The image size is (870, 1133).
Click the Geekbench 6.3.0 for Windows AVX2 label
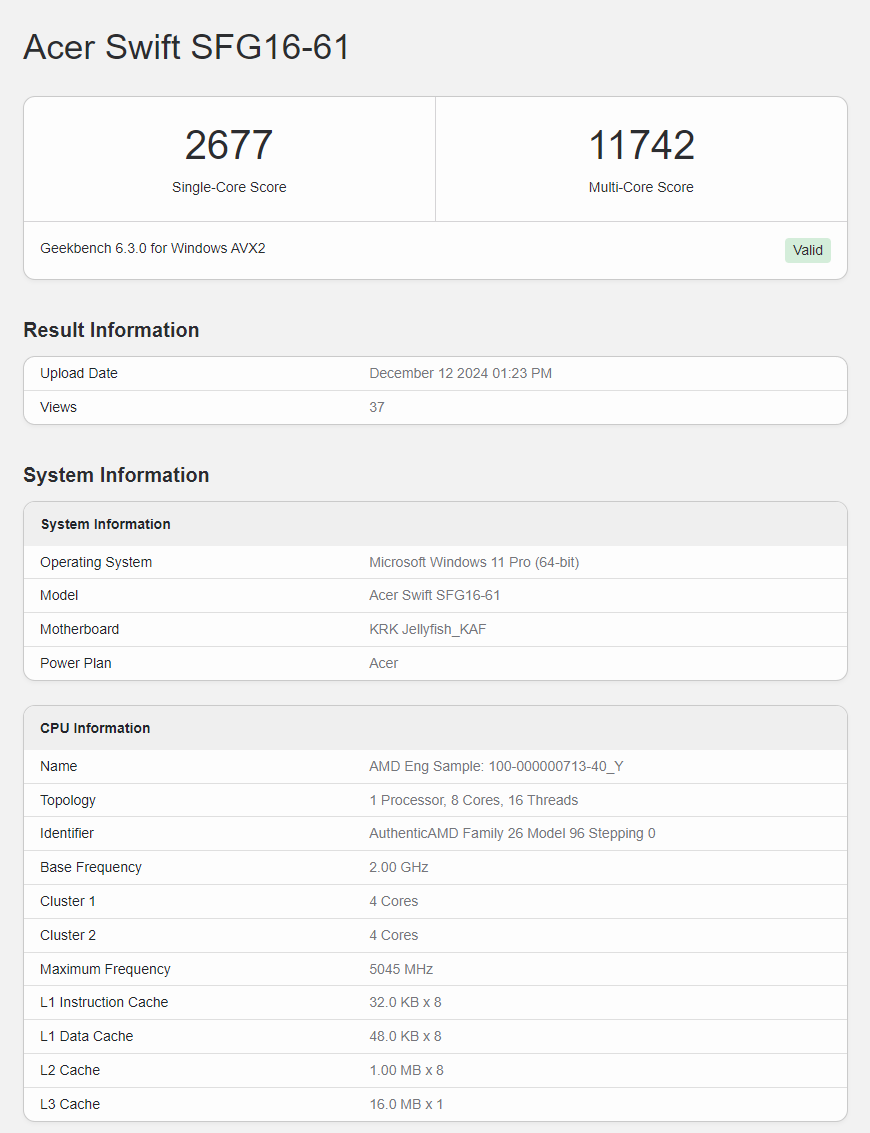click(152, 248)
